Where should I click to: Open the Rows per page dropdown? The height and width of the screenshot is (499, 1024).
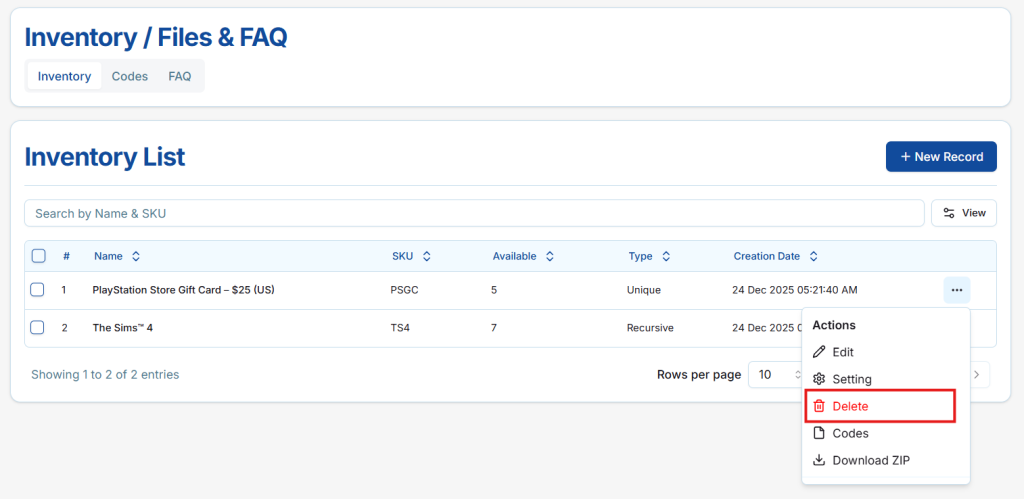(776, 375)
